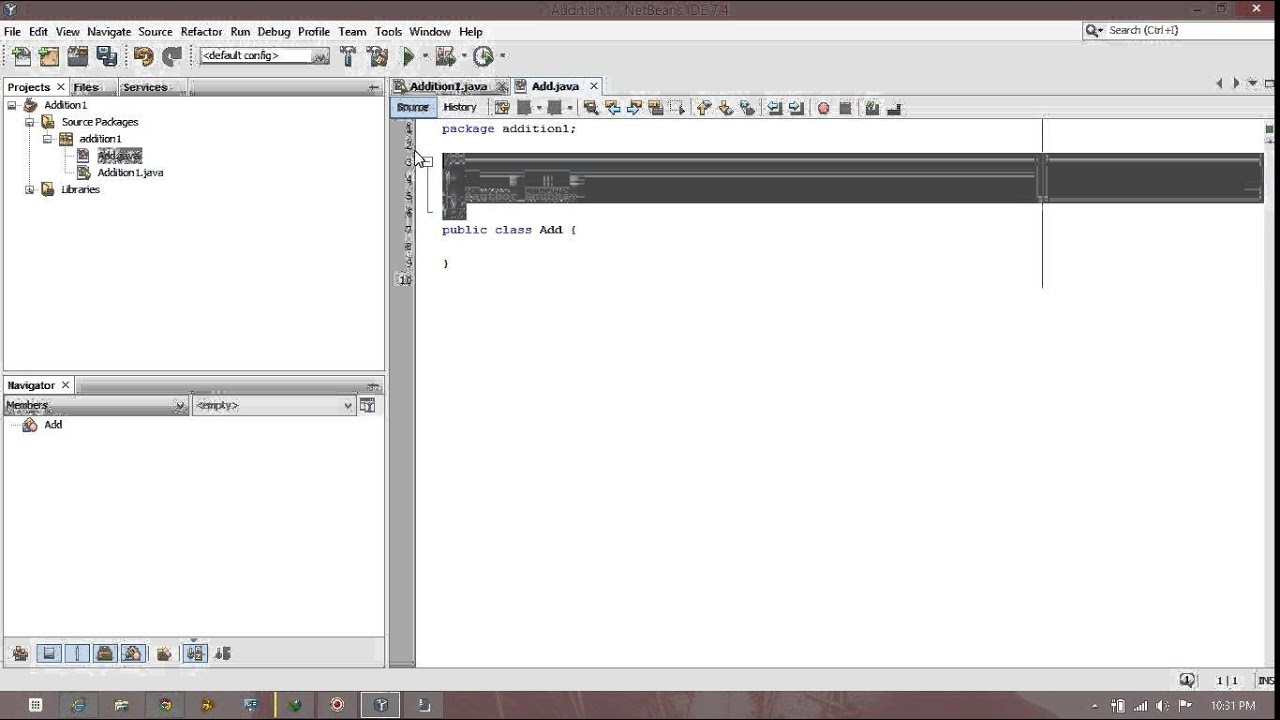This screenshot has width=1280, height=720.
Task: Toggle Sort by Name in Navigator
Action: 195,653
